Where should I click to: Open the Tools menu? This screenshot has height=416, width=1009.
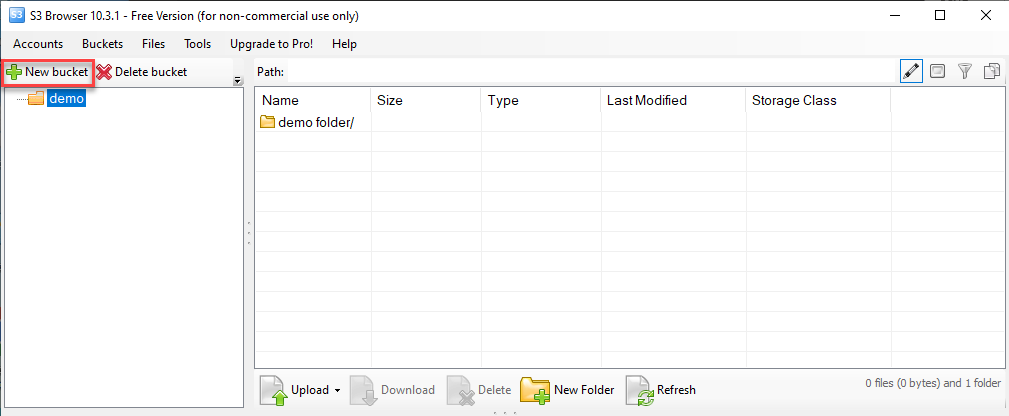click(197, 44)
